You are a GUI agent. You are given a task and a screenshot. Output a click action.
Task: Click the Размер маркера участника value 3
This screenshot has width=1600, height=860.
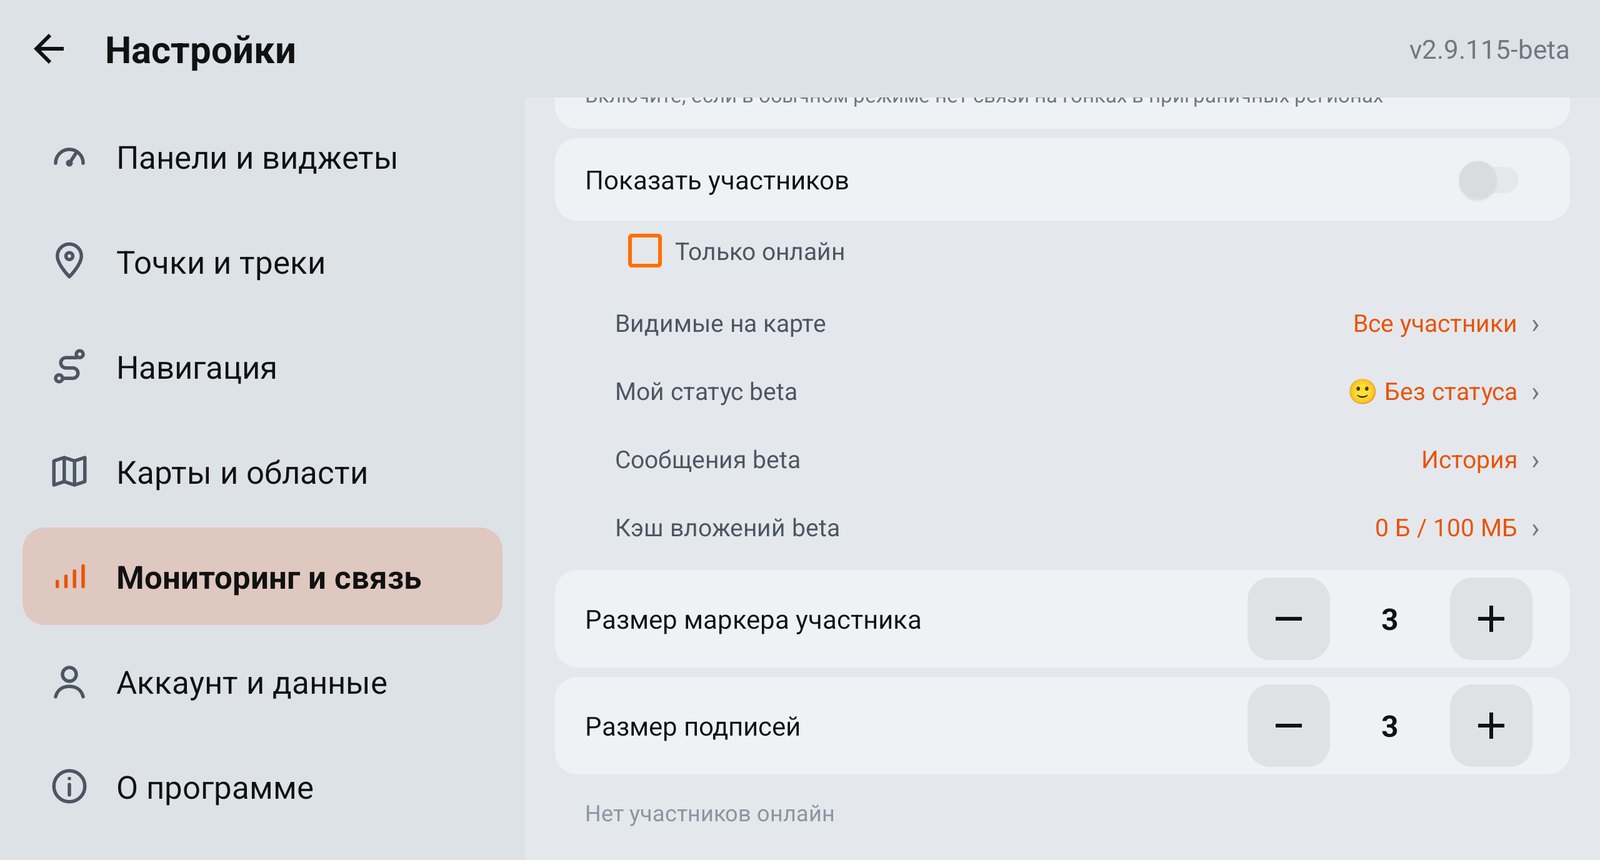tap(1389, 620)
